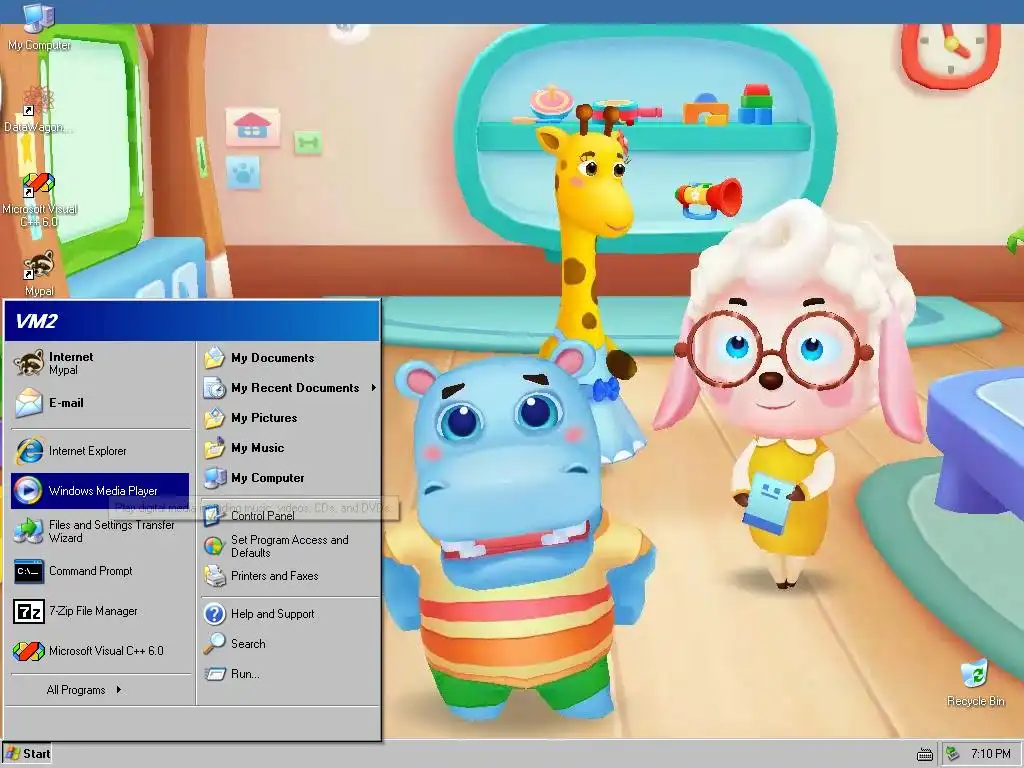This screenshot has height=768, width=1024.
Task: Click the "My Recent Documents" label
Action: (295, 388)
